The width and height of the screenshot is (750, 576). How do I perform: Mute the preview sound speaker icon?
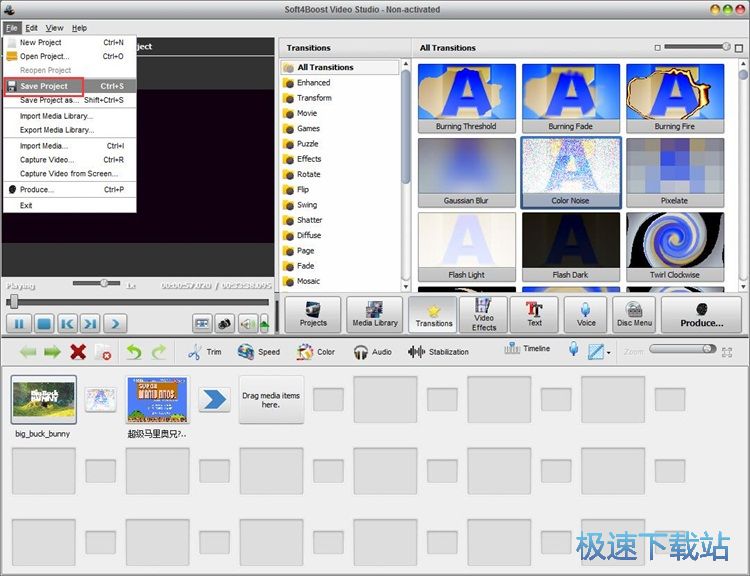(x=248, y=324)
